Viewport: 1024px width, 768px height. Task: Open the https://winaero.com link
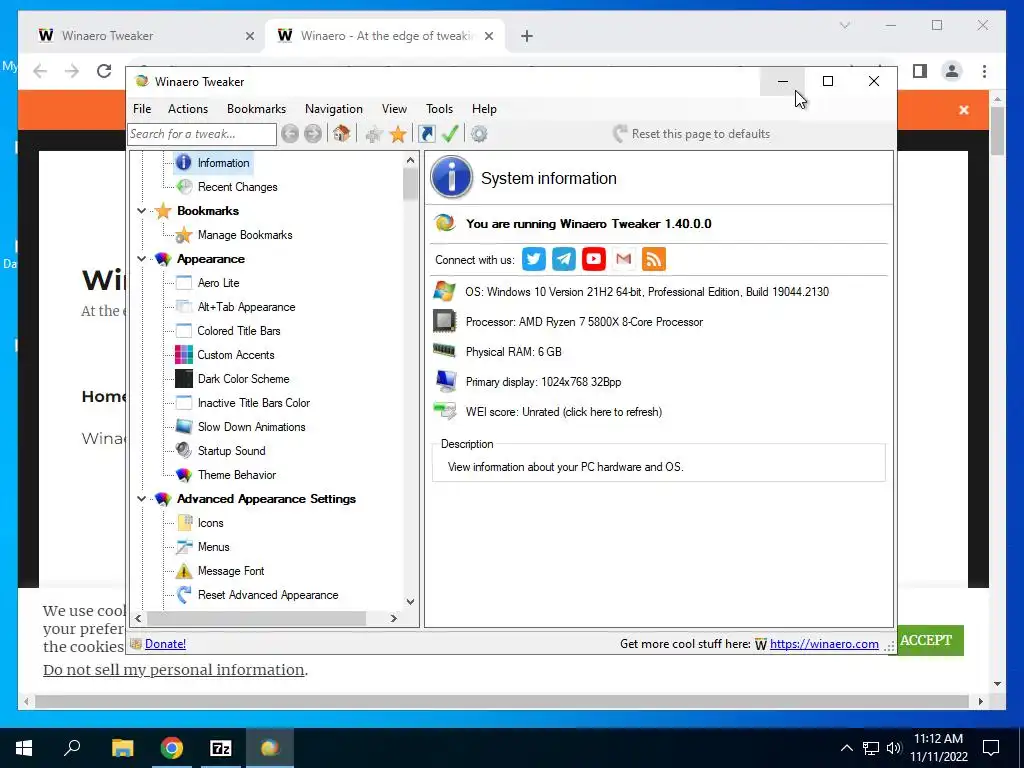point(824,644)
